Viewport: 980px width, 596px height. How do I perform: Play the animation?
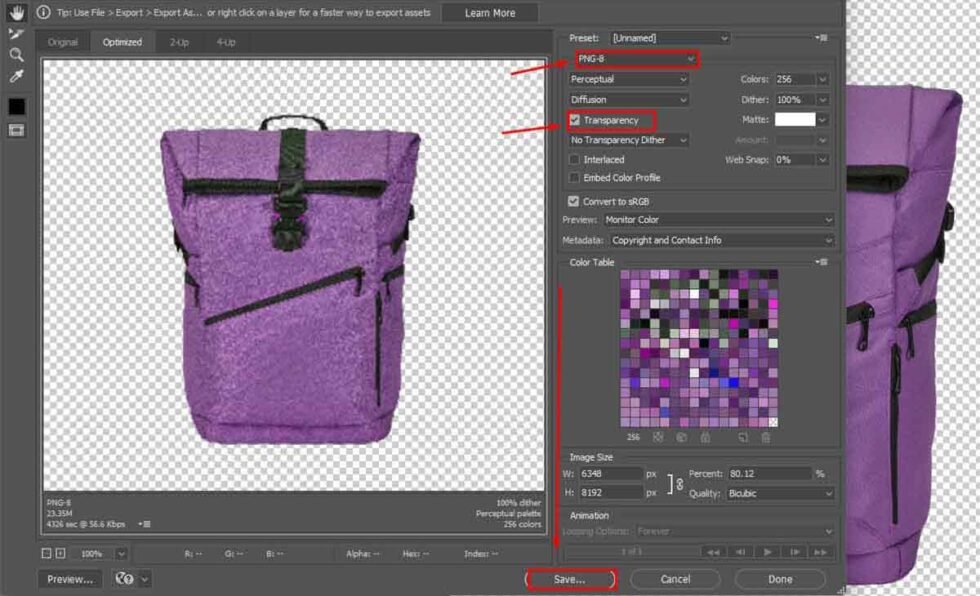(x=767, y=552)
